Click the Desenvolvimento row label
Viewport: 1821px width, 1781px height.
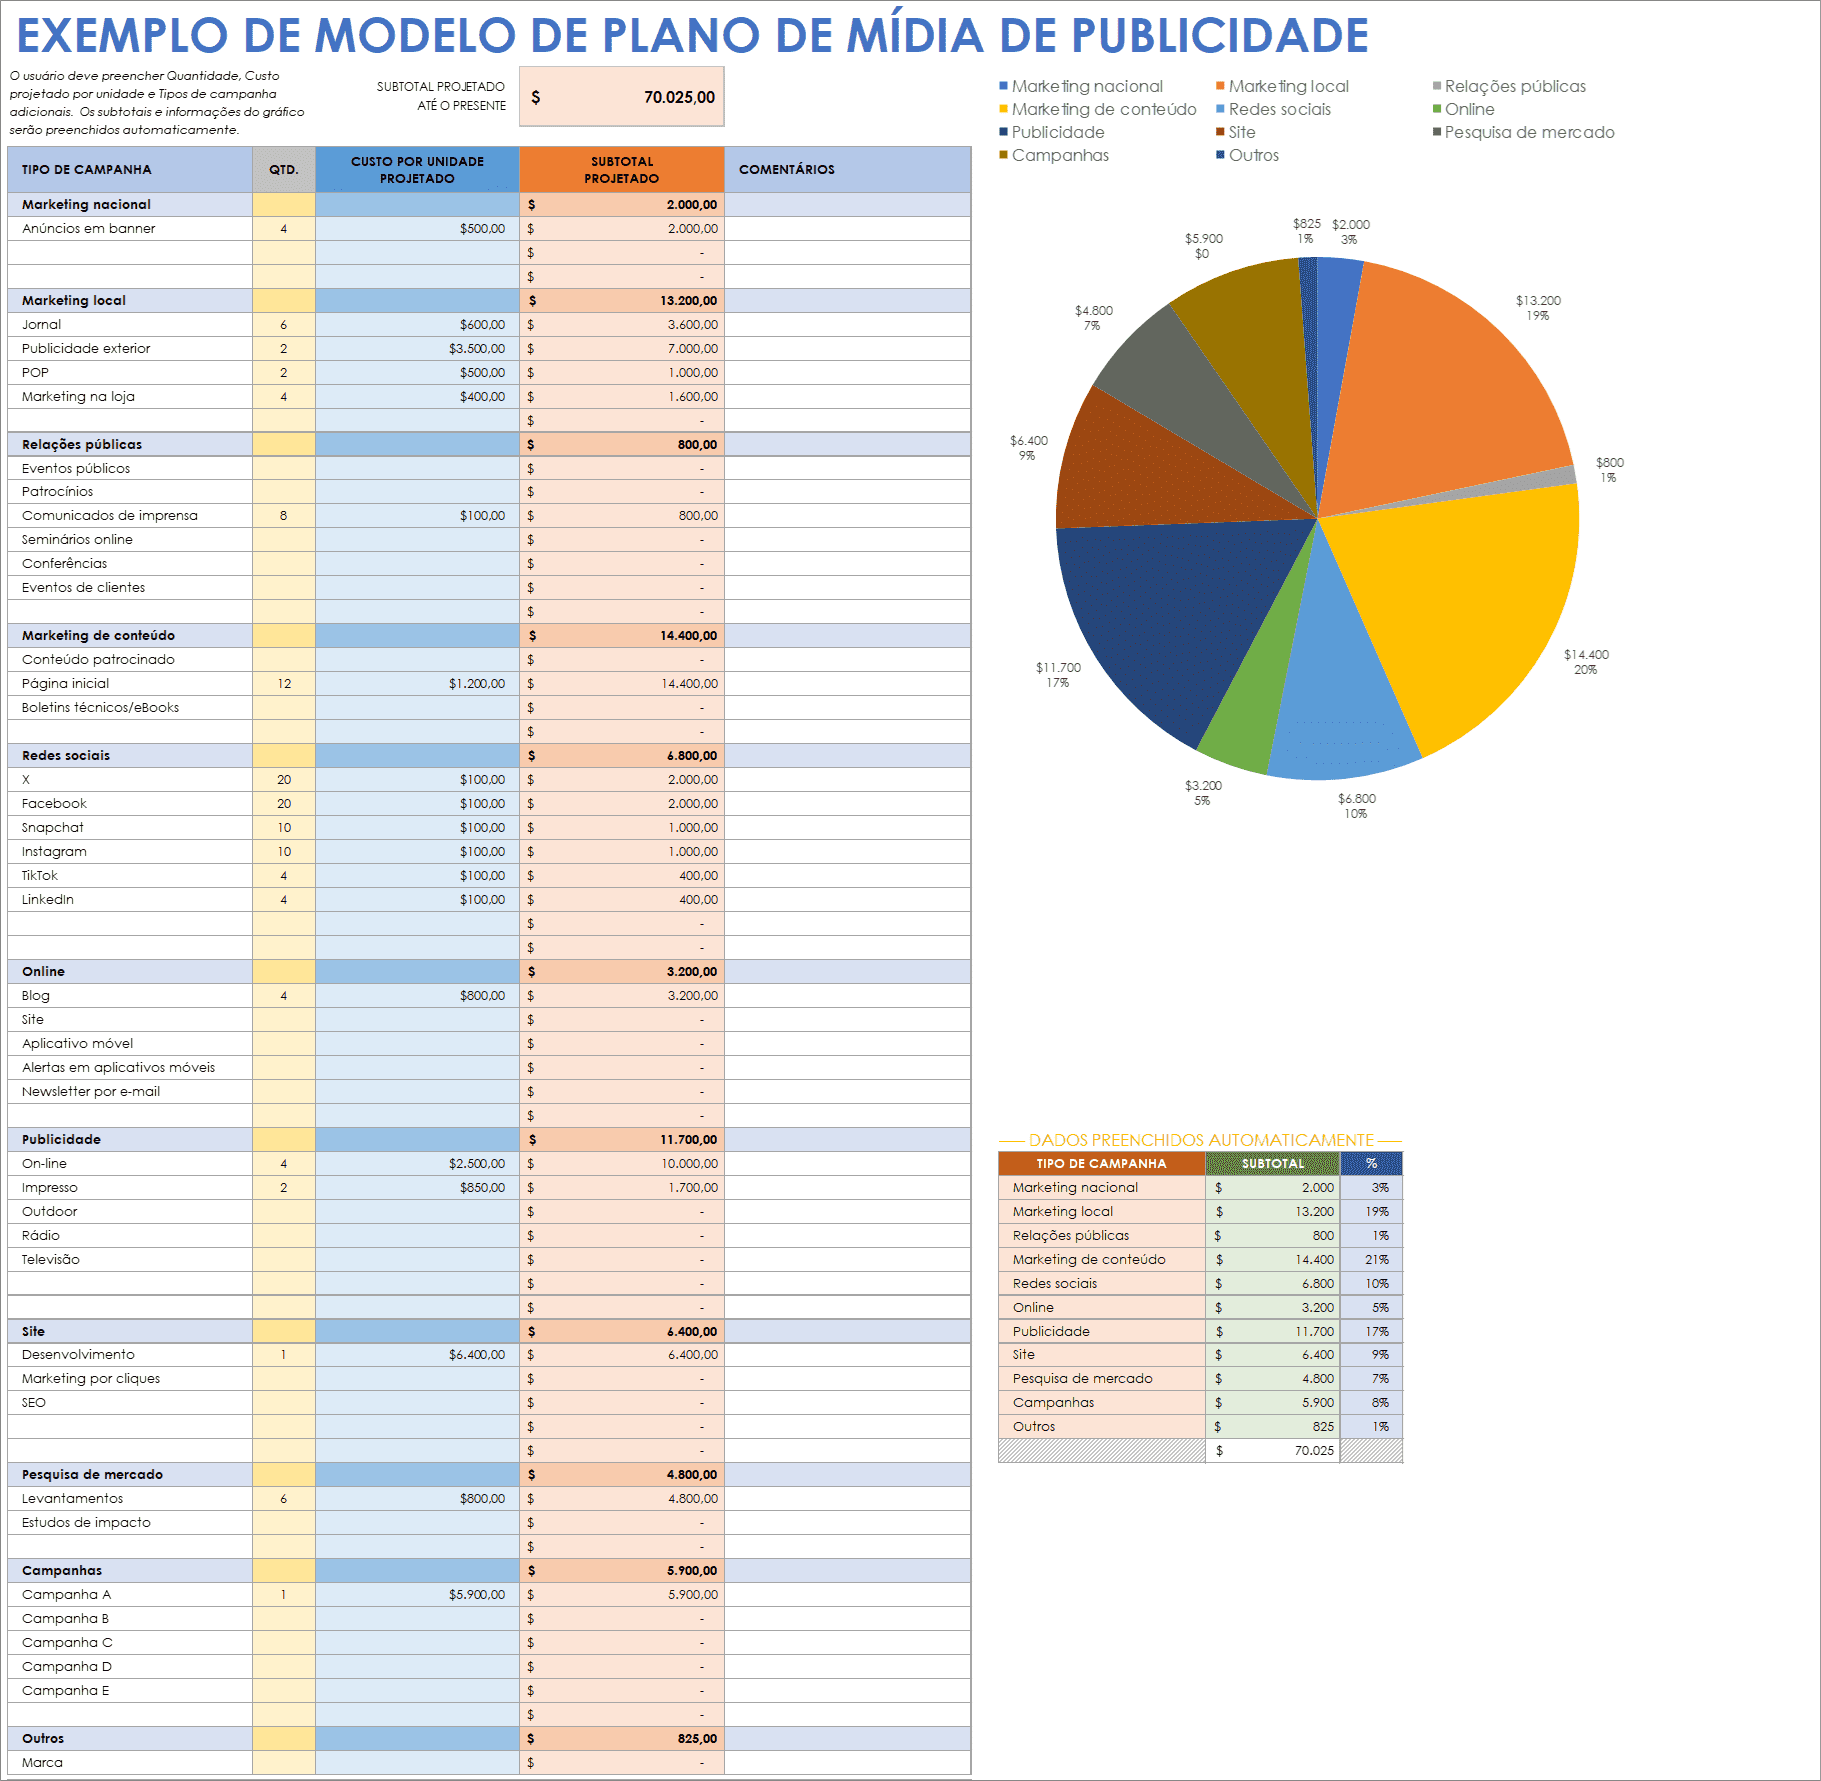78,1354
